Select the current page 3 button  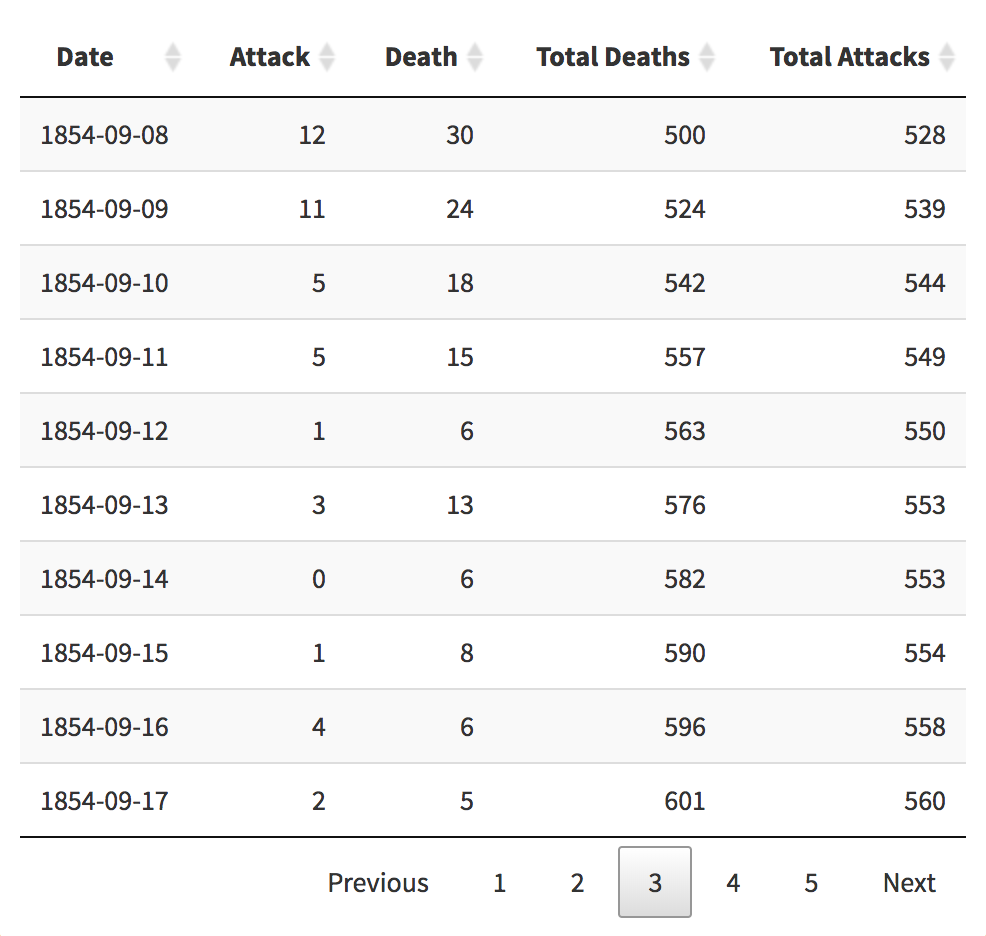click(655, 883)
